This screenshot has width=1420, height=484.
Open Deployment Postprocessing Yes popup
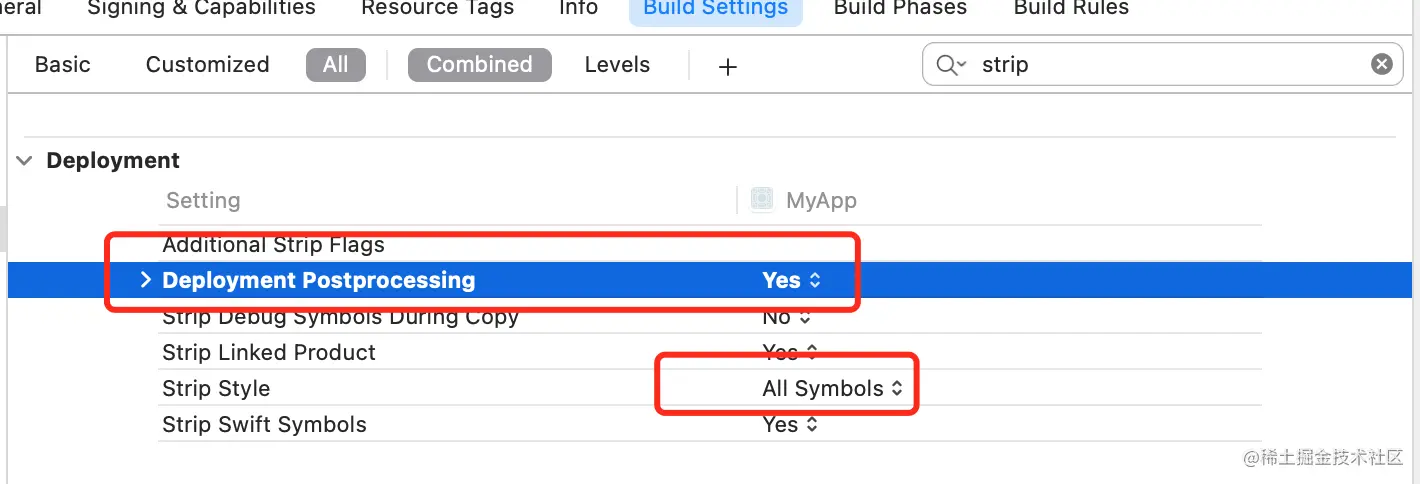point(791,281)
